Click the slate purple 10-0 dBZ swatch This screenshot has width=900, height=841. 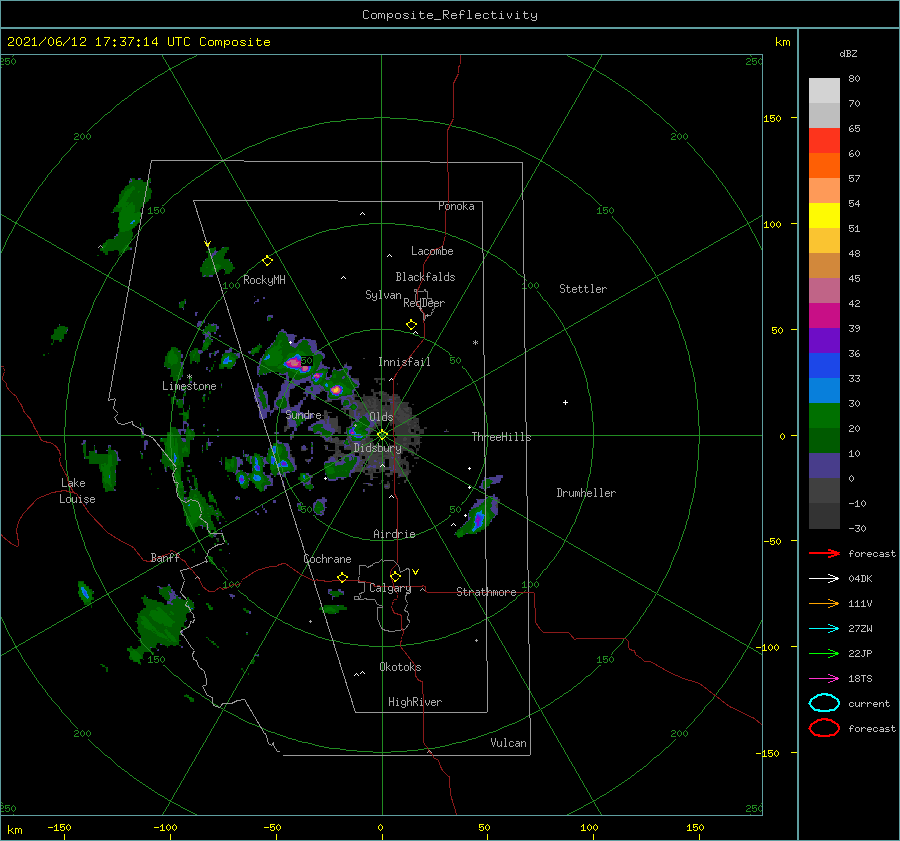824,466
